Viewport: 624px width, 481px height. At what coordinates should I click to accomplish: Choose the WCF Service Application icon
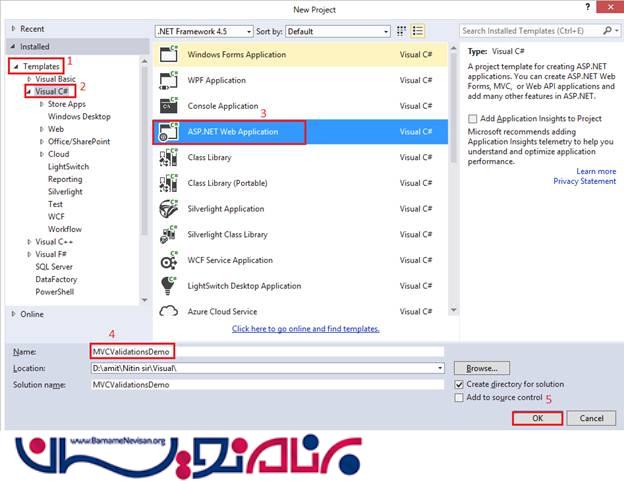point(167,260)
